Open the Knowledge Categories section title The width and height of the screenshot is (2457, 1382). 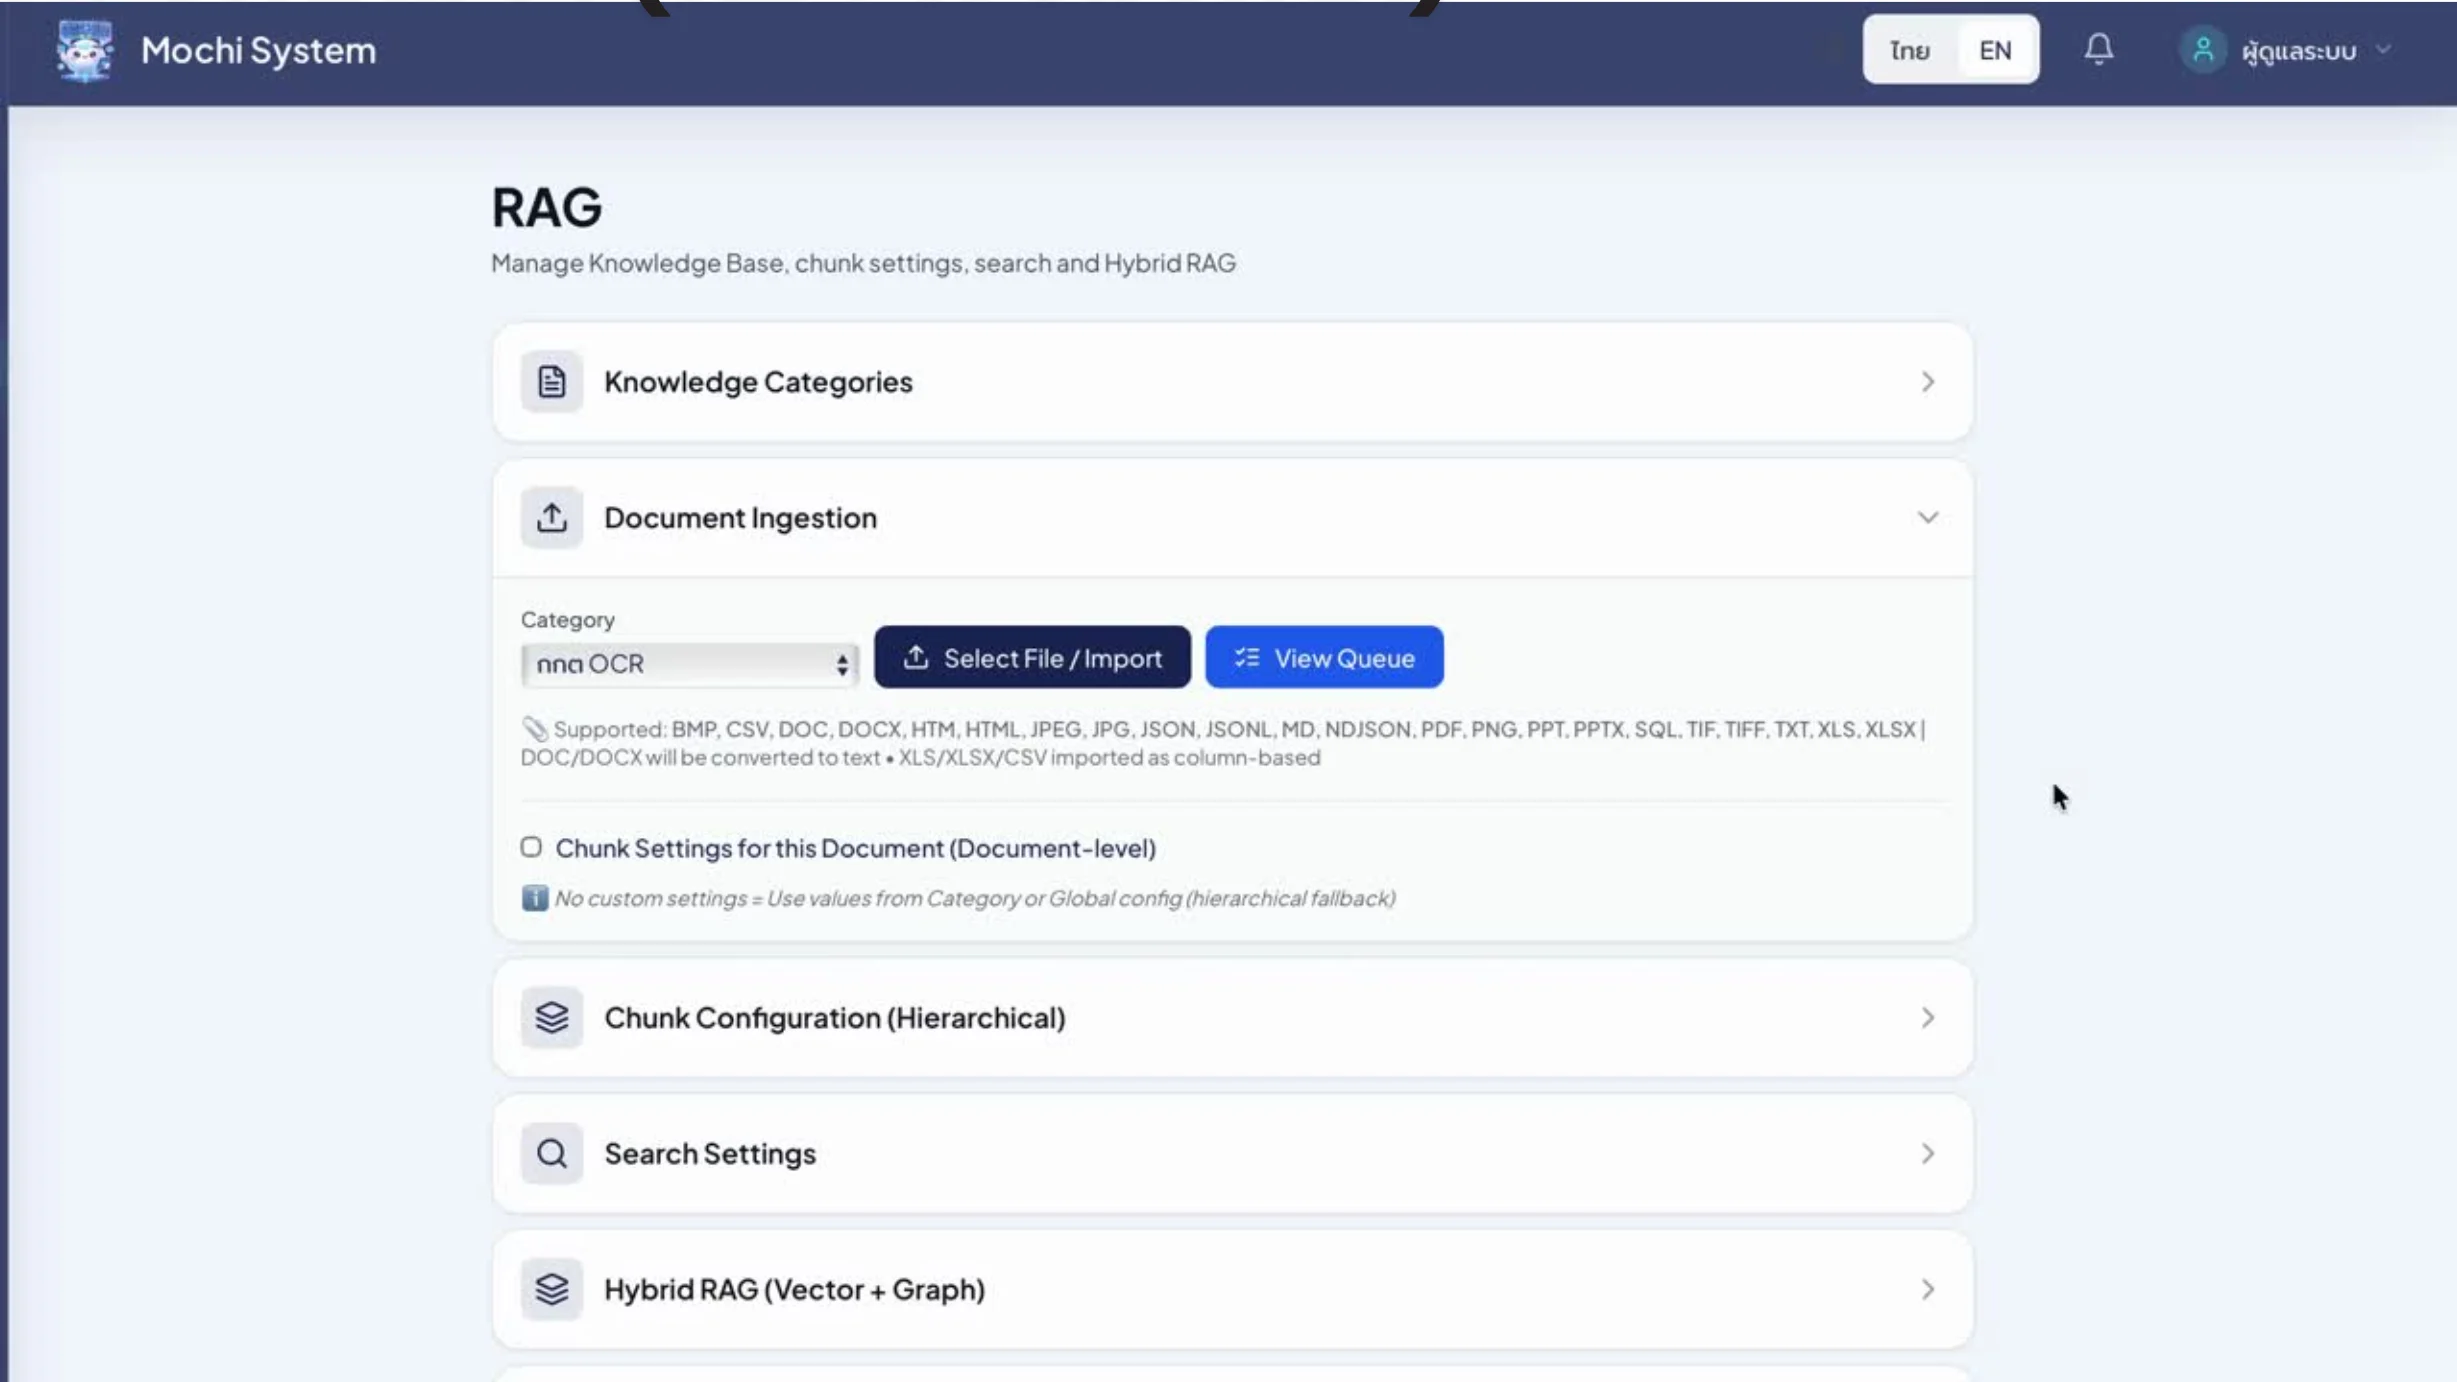758,381
